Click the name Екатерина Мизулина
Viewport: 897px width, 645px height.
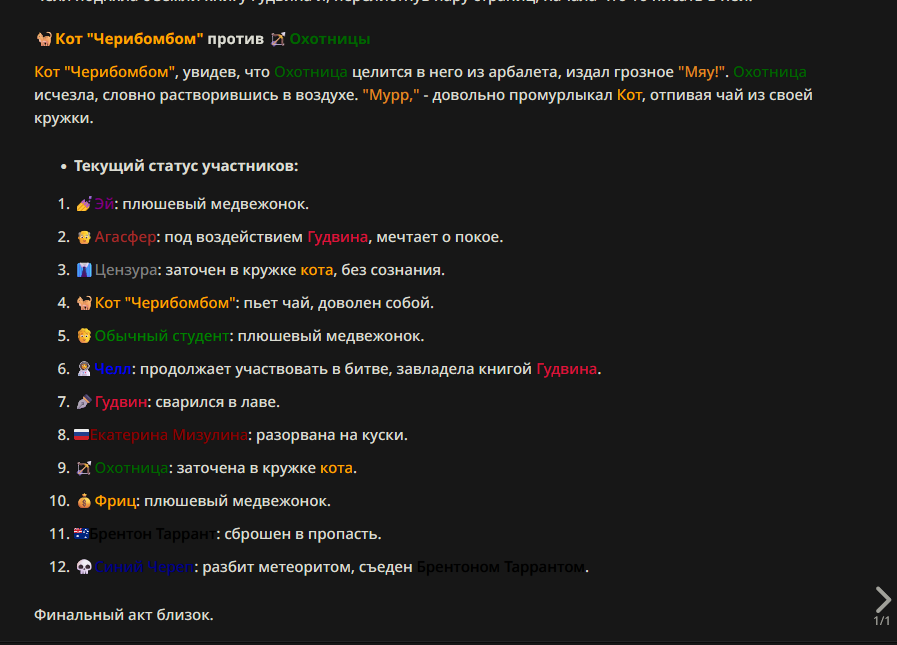(x=169, y=435)
